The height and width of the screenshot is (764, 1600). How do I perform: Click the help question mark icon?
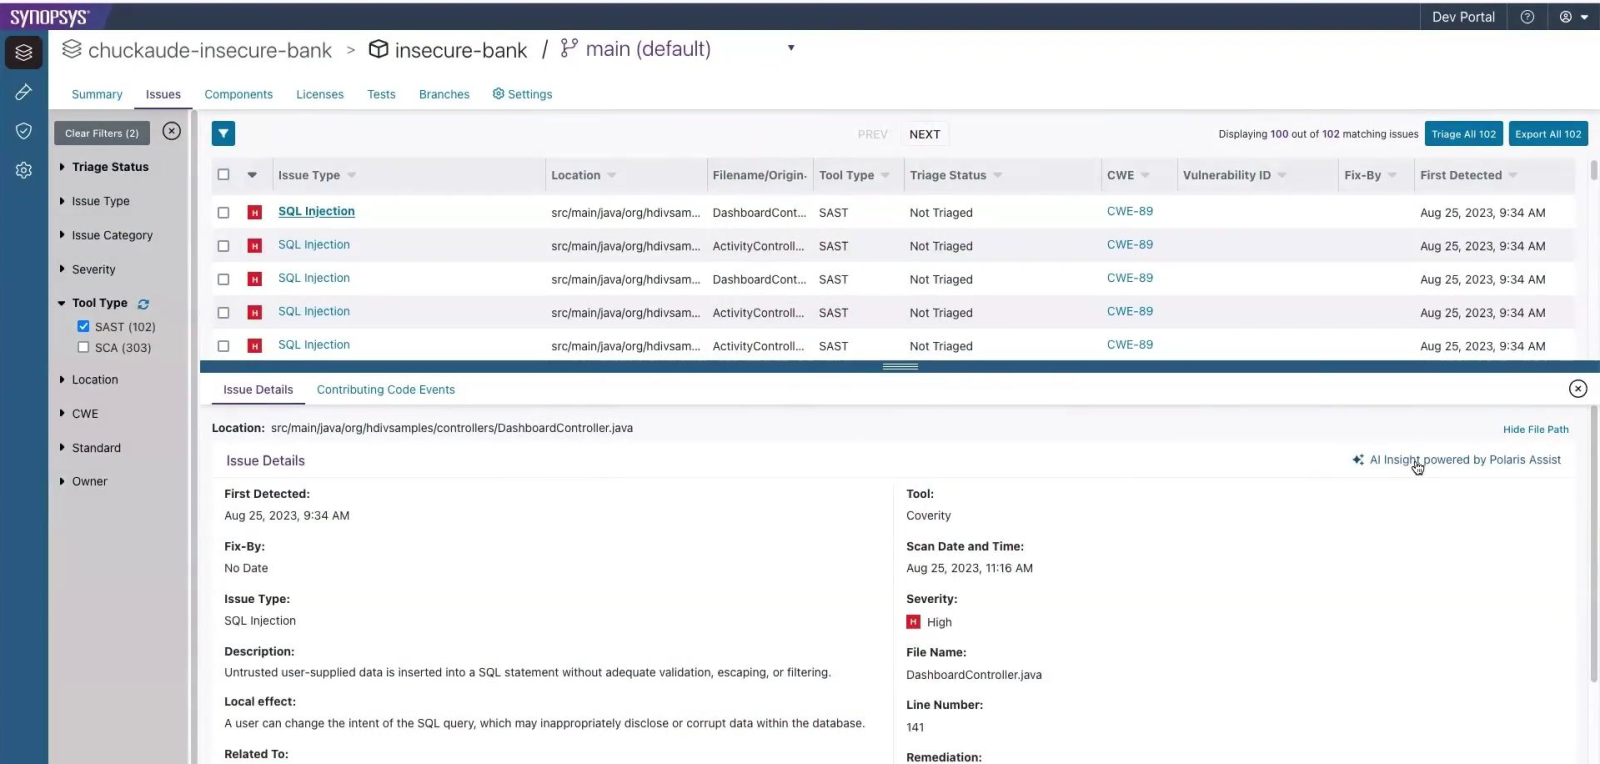point(1527,17)
